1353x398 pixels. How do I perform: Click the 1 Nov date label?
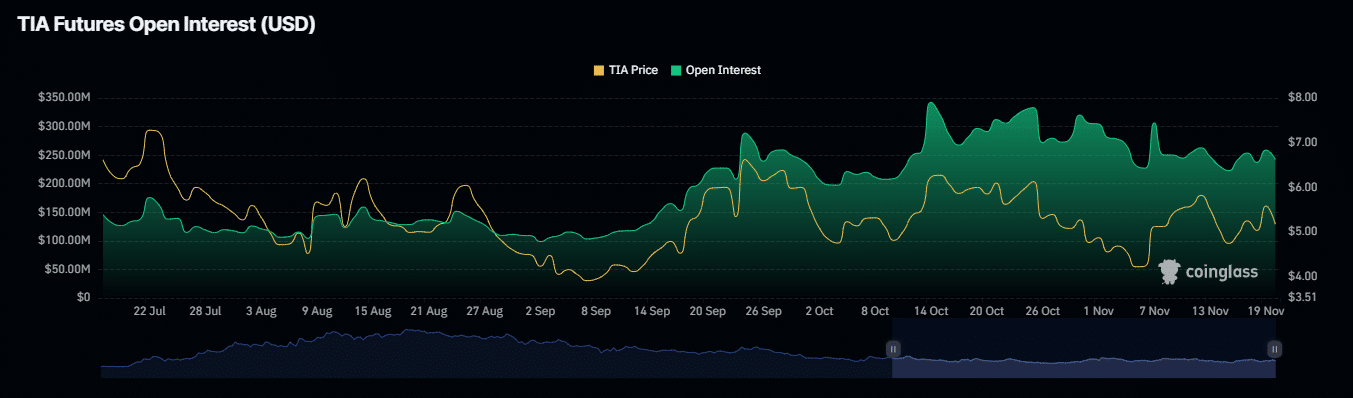(x=1100, y=311)
